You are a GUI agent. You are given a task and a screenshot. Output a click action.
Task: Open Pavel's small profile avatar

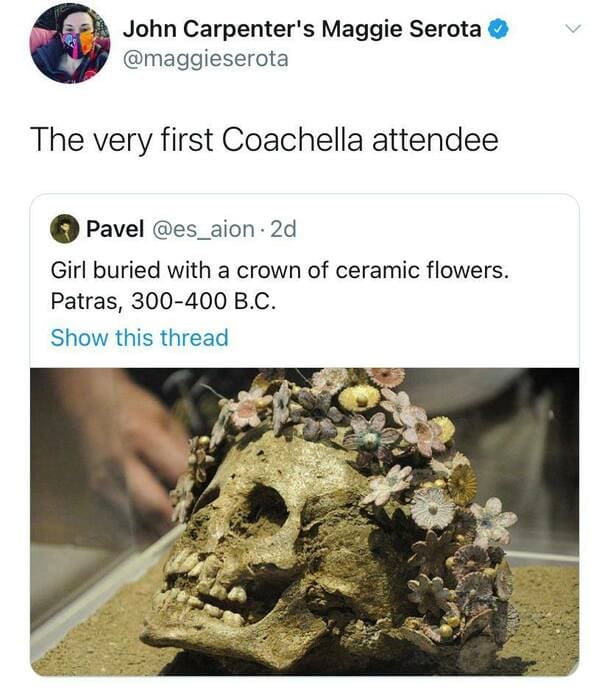(64, 229)
